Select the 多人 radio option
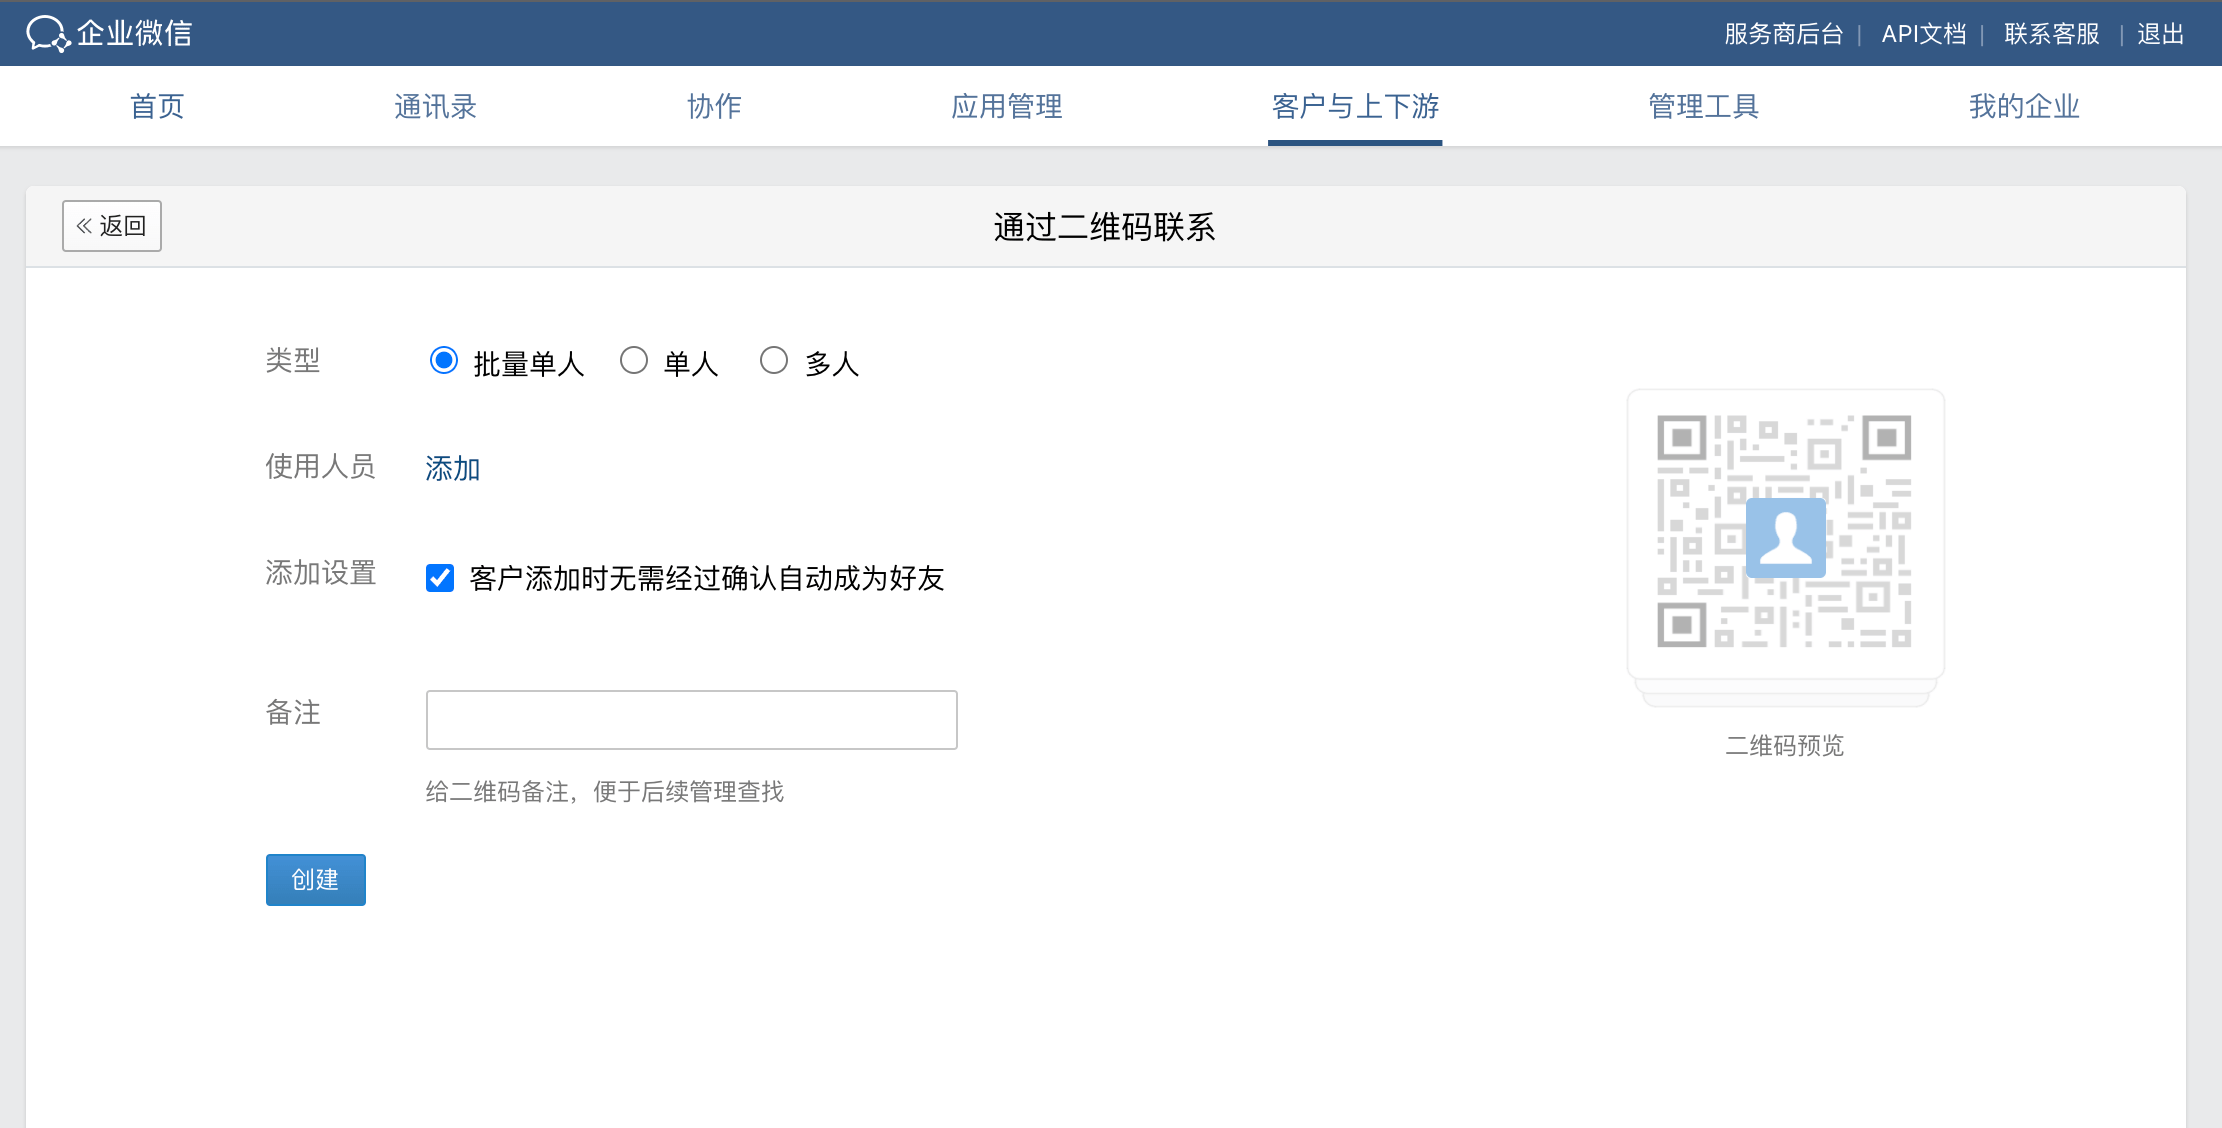Viewport: 2222px width, 1128px height. coord(774,360)
